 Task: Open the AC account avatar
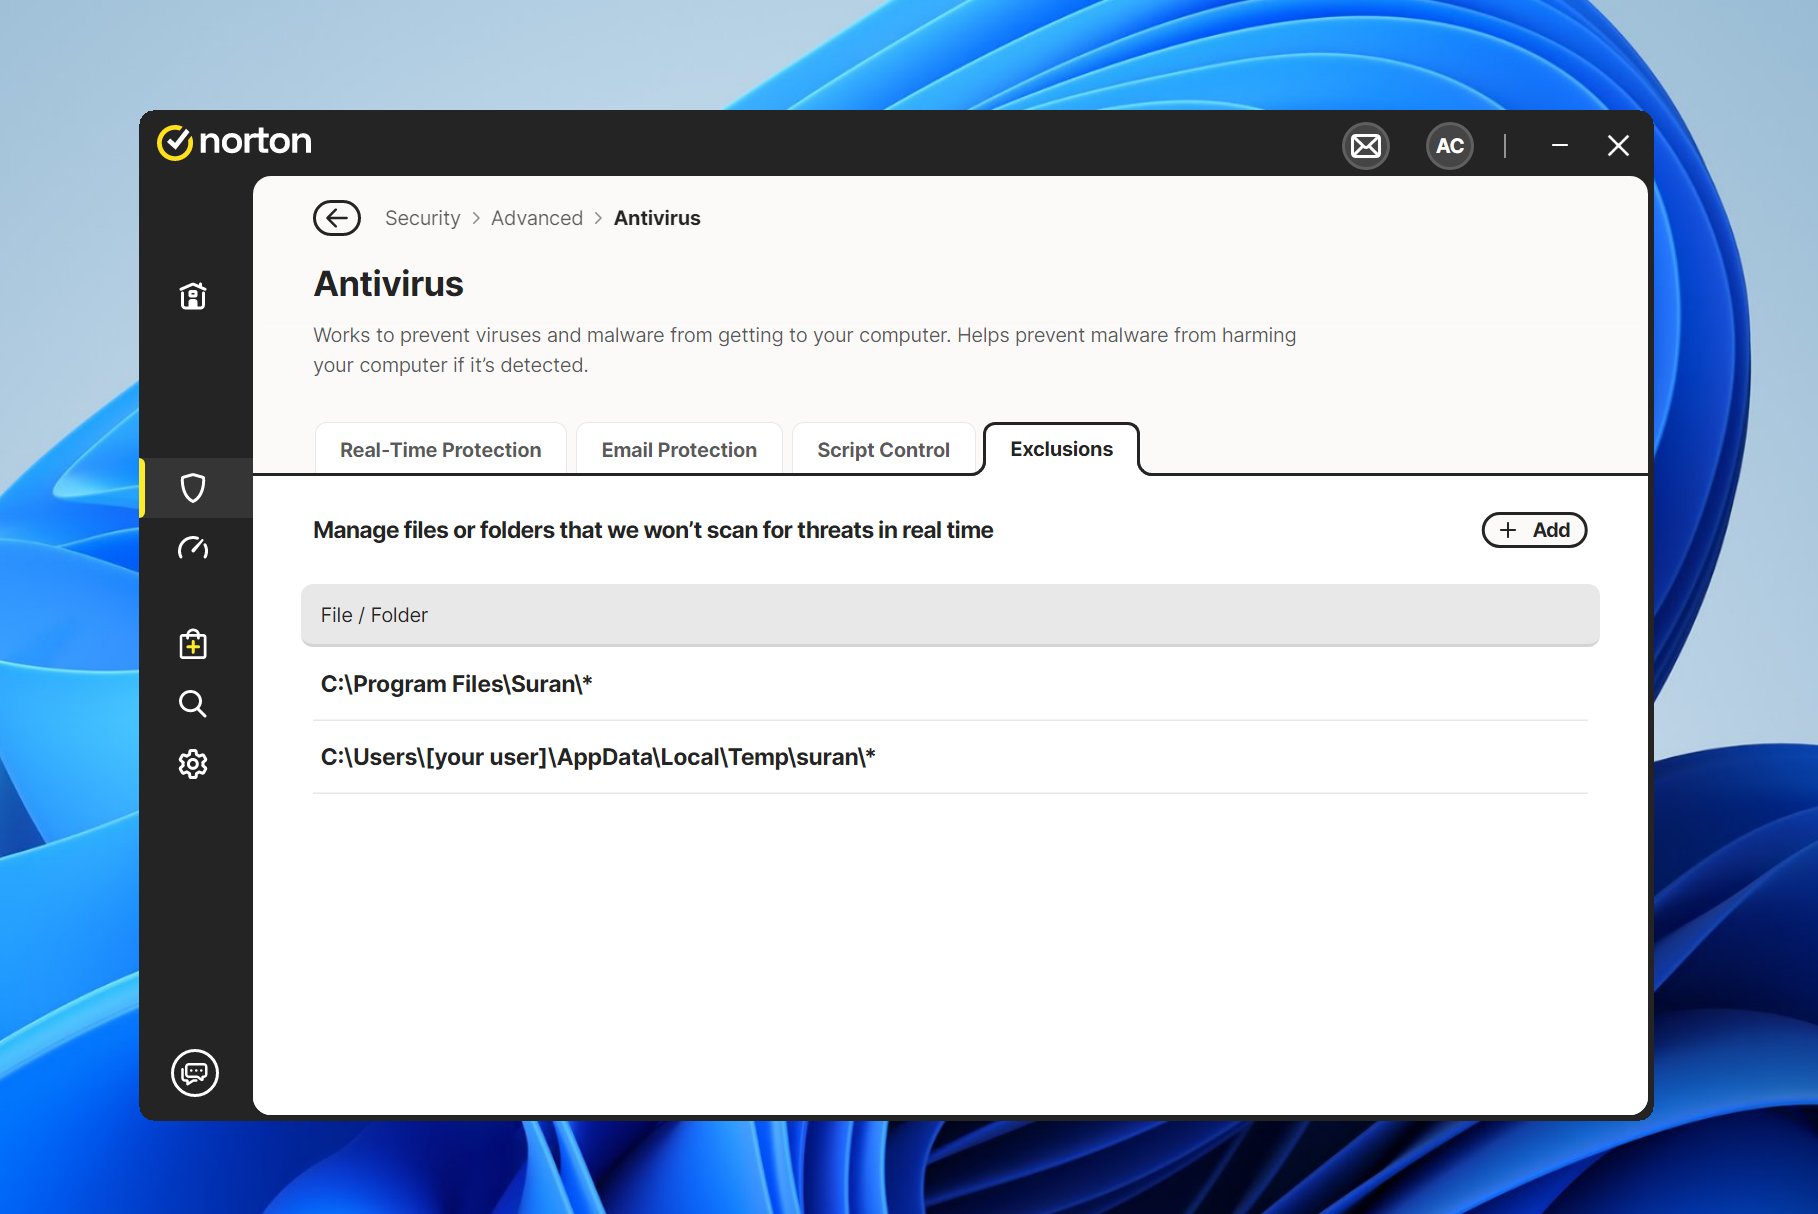click(1450, 146)
